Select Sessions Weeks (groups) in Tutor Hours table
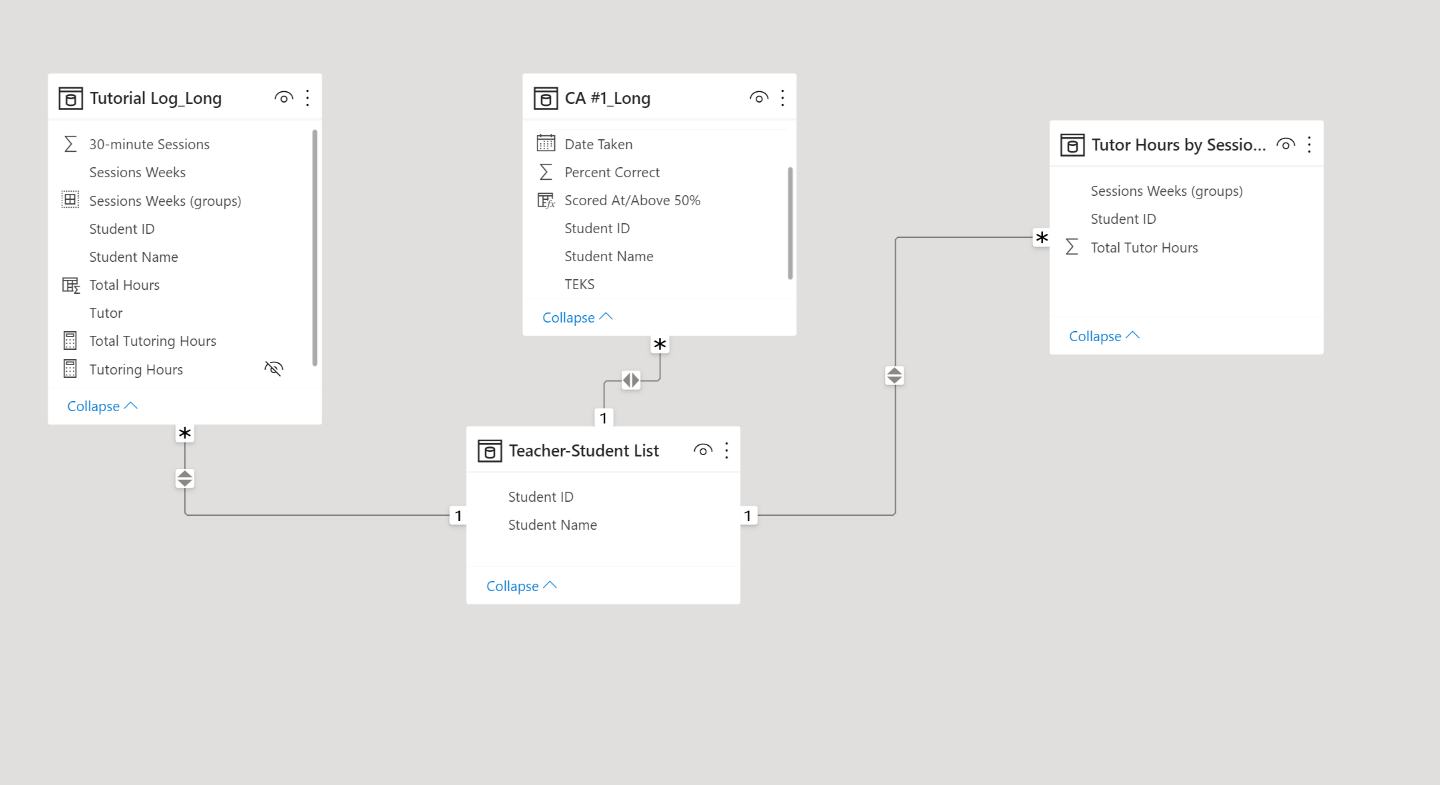 [1167, 191]
